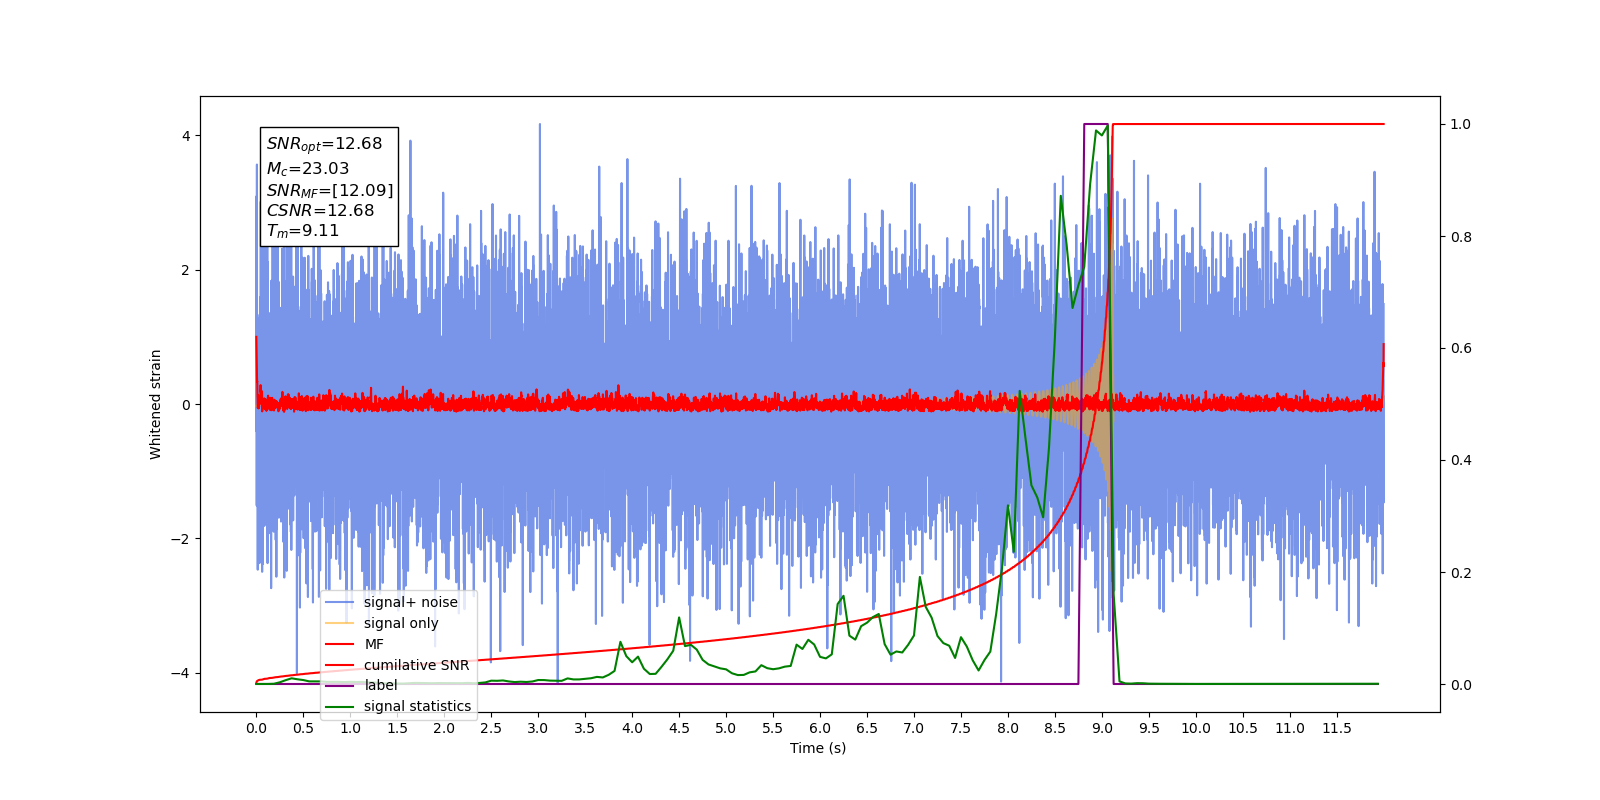Click the 11.0 tick on the time axis
Viewport: 1600px width, 800px height.
click(1290, 728)
